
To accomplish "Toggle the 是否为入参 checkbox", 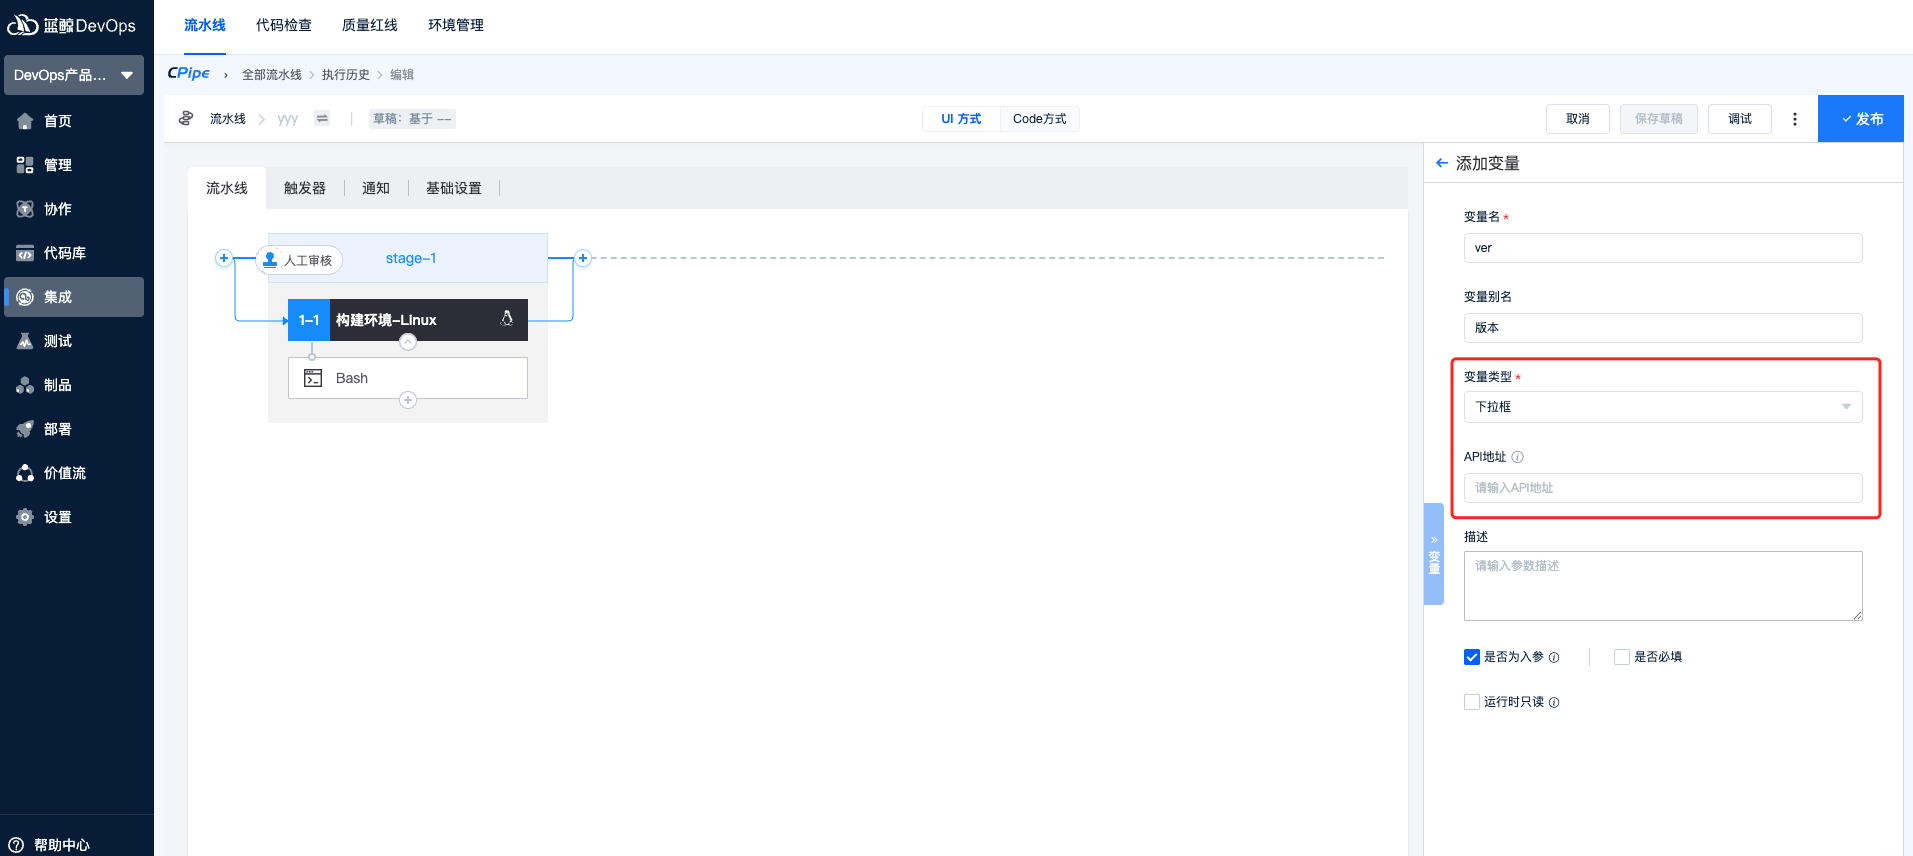I will click(1472, 657).
